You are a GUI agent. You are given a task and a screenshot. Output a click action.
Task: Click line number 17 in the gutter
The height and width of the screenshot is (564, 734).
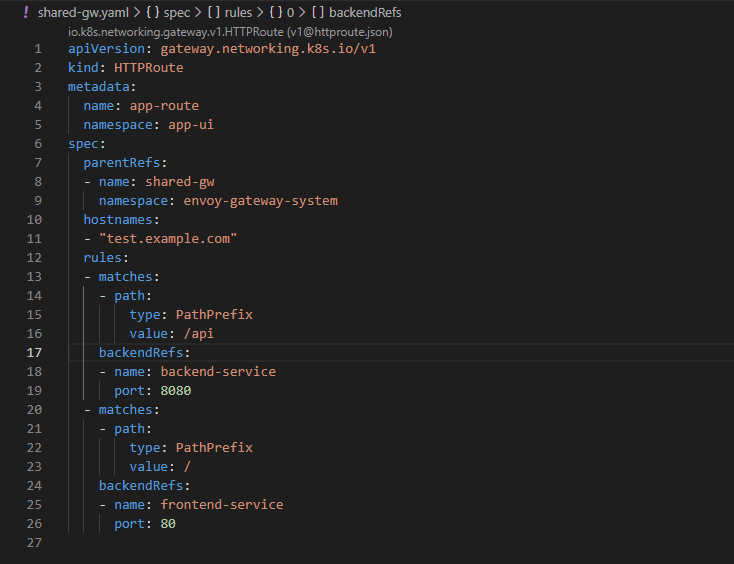pos(34,353)
